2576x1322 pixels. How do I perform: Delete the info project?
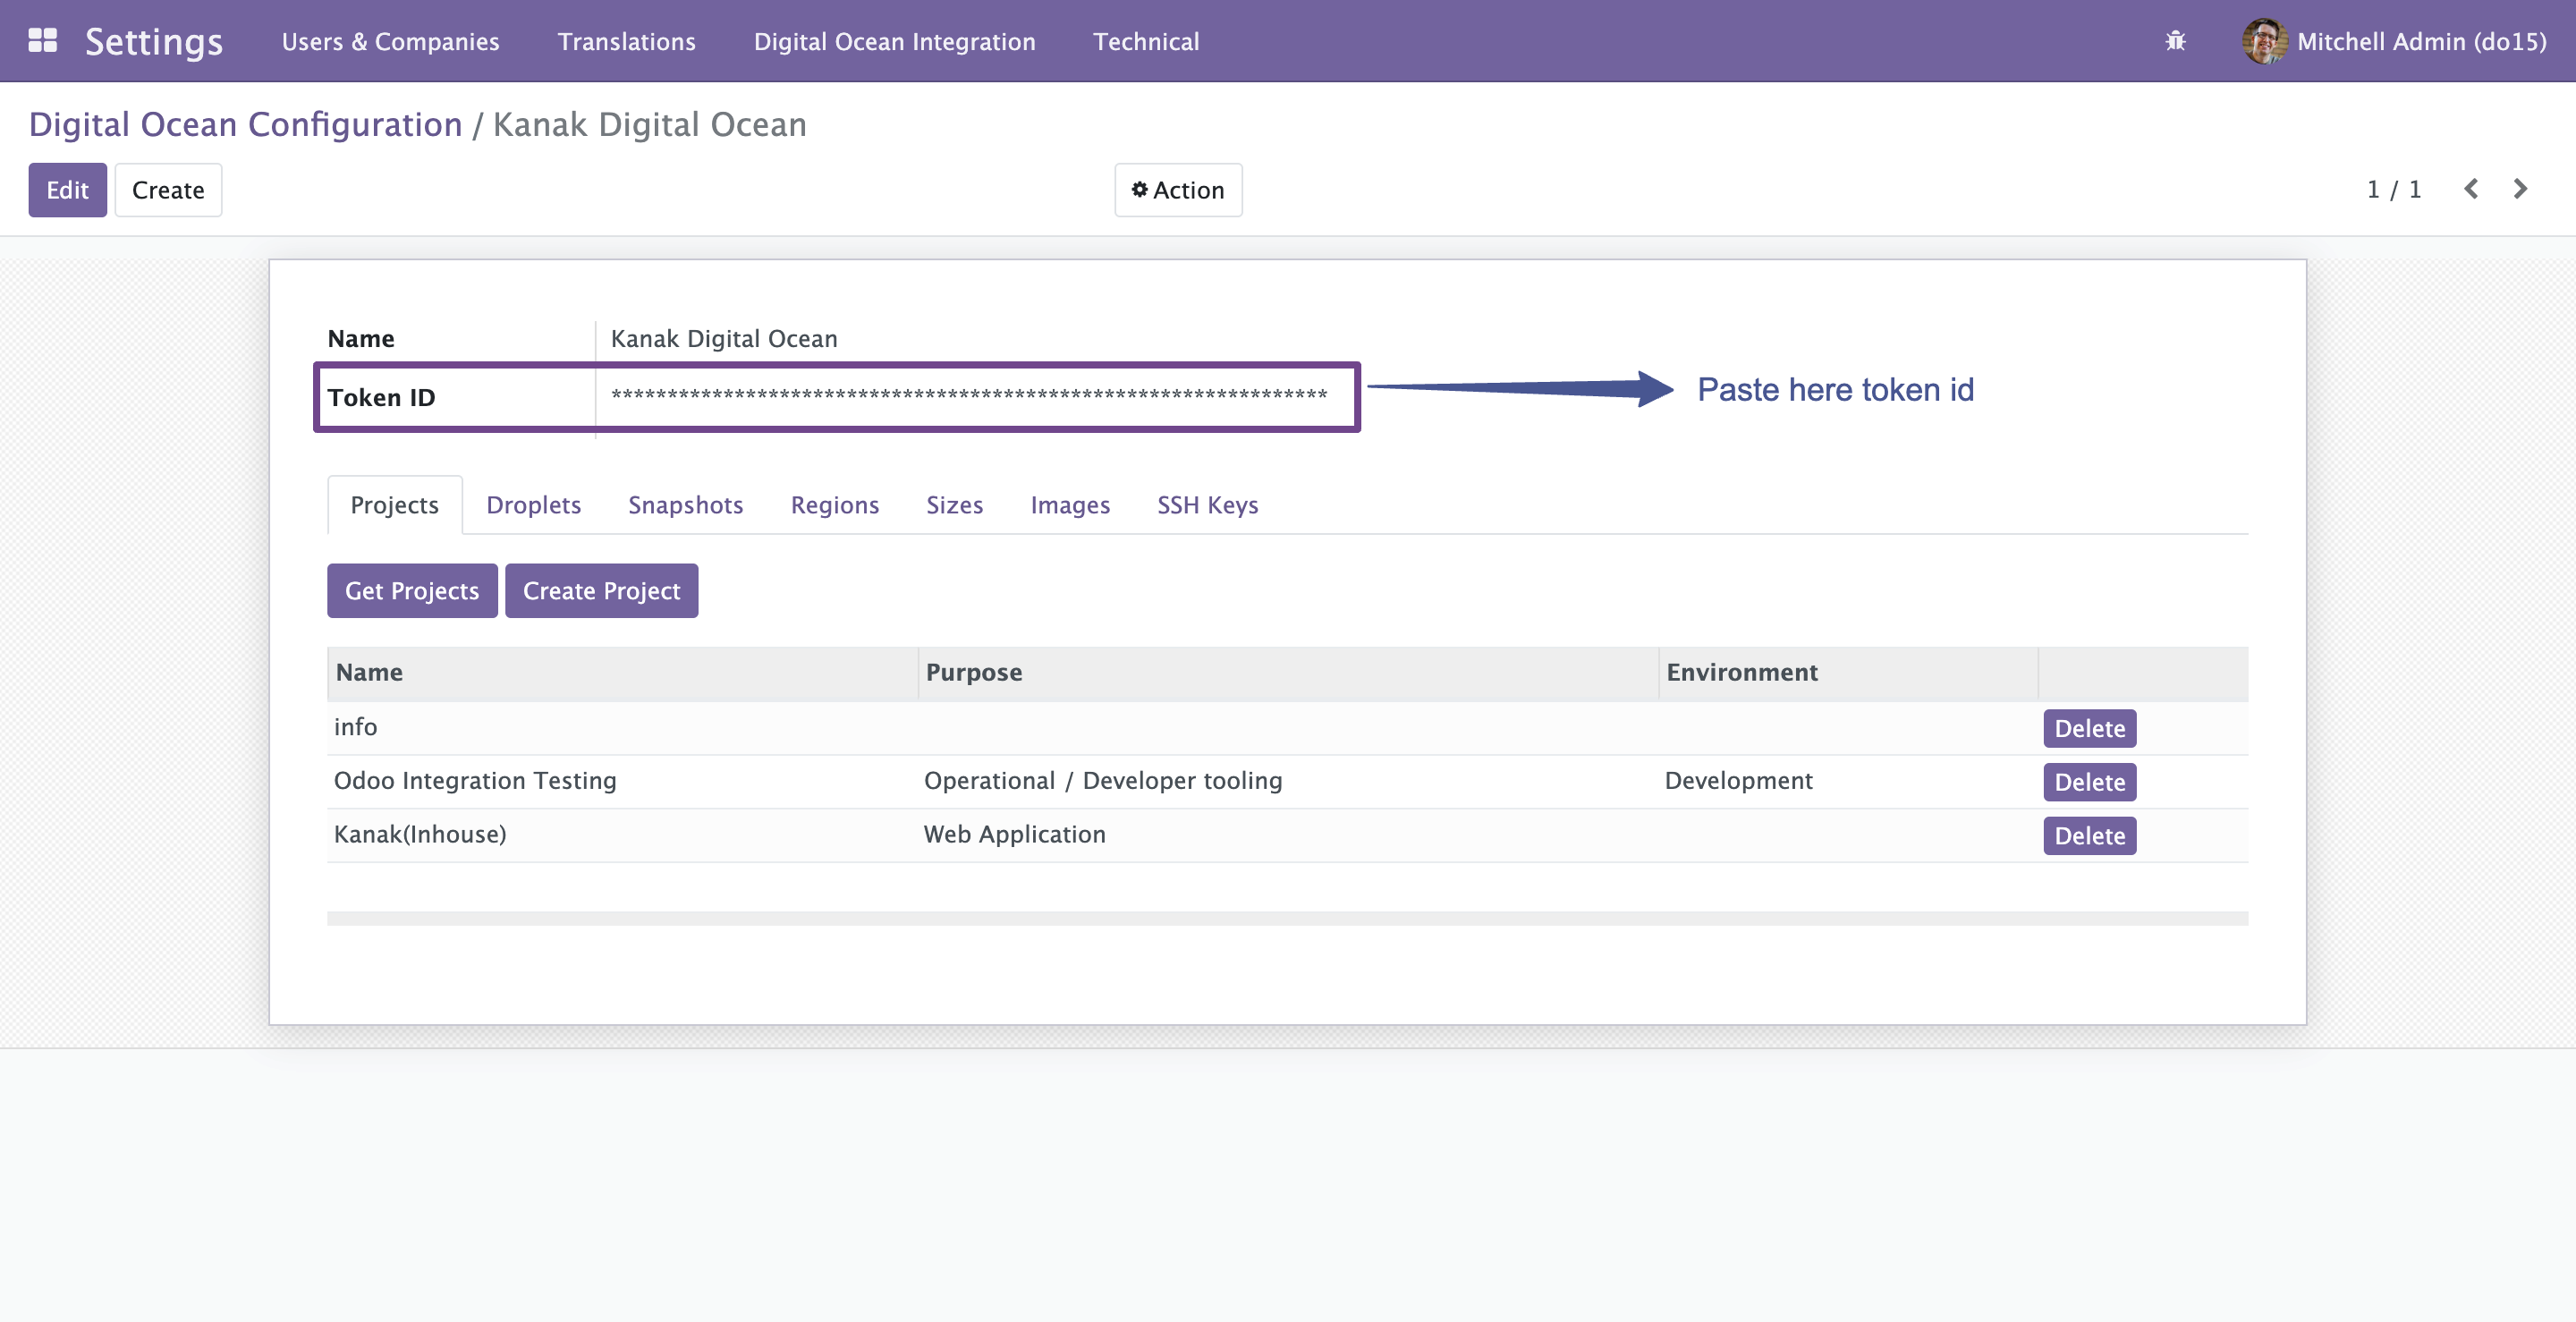tap(2089, 728)
